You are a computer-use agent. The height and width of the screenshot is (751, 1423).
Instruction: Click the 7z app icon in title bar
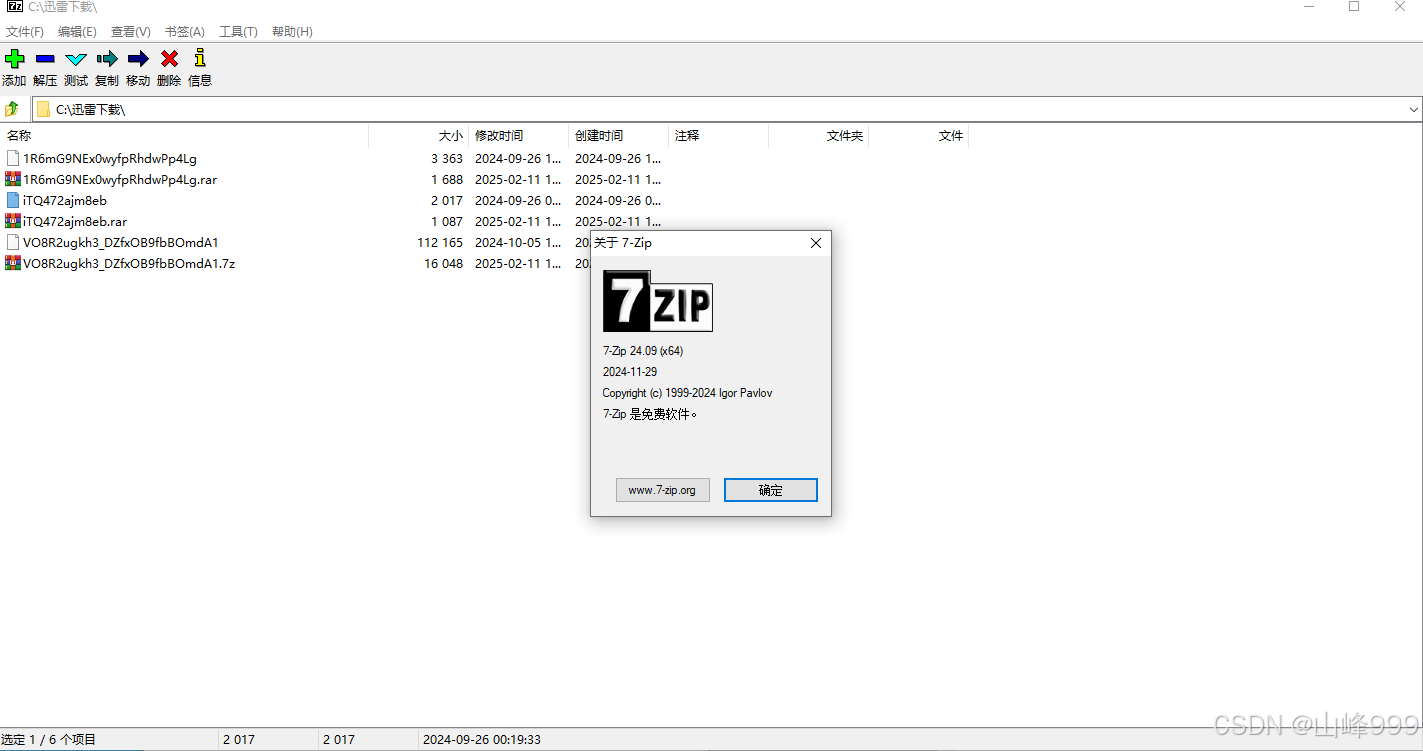tap(14, 7)
